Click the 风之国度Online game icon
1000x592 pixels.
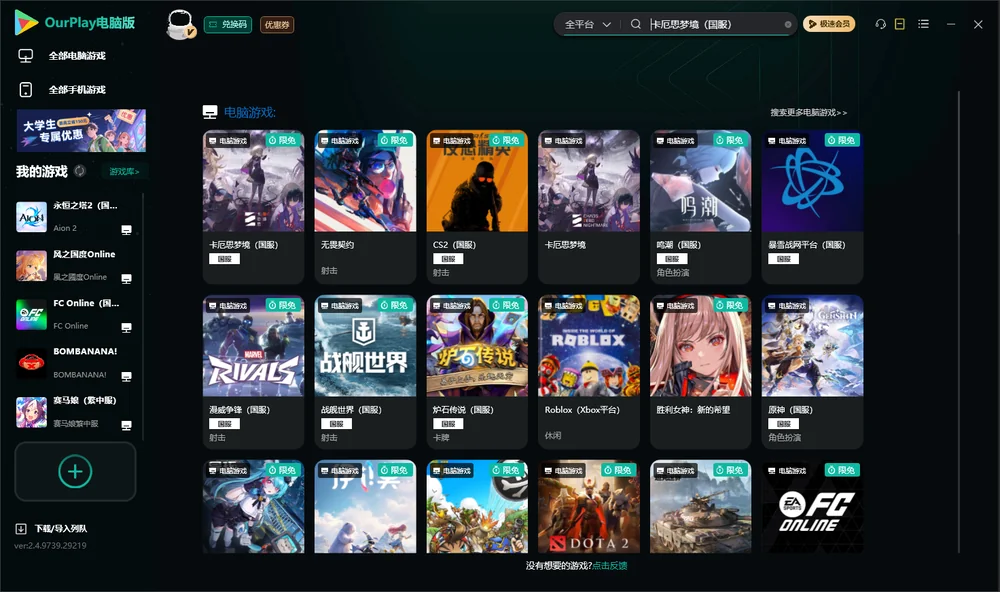31,266
